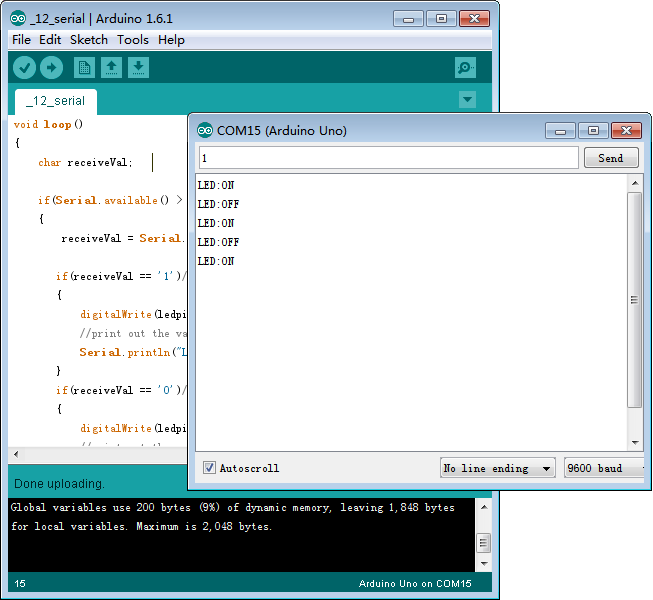The image size is (653, 600).
Task: Open the Edit menu
Action: click(50, 40)
